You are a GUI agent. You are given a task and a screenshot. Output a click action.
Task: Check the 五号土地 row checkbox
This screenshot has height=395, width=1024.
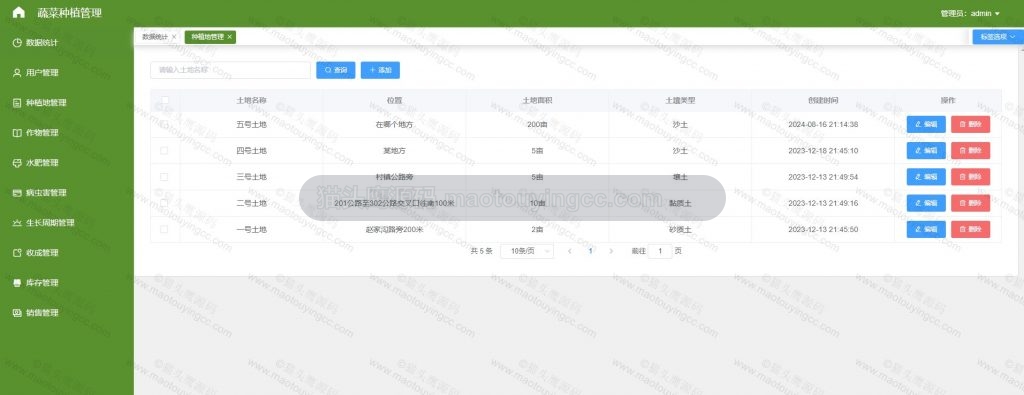[x=165, y=124]
